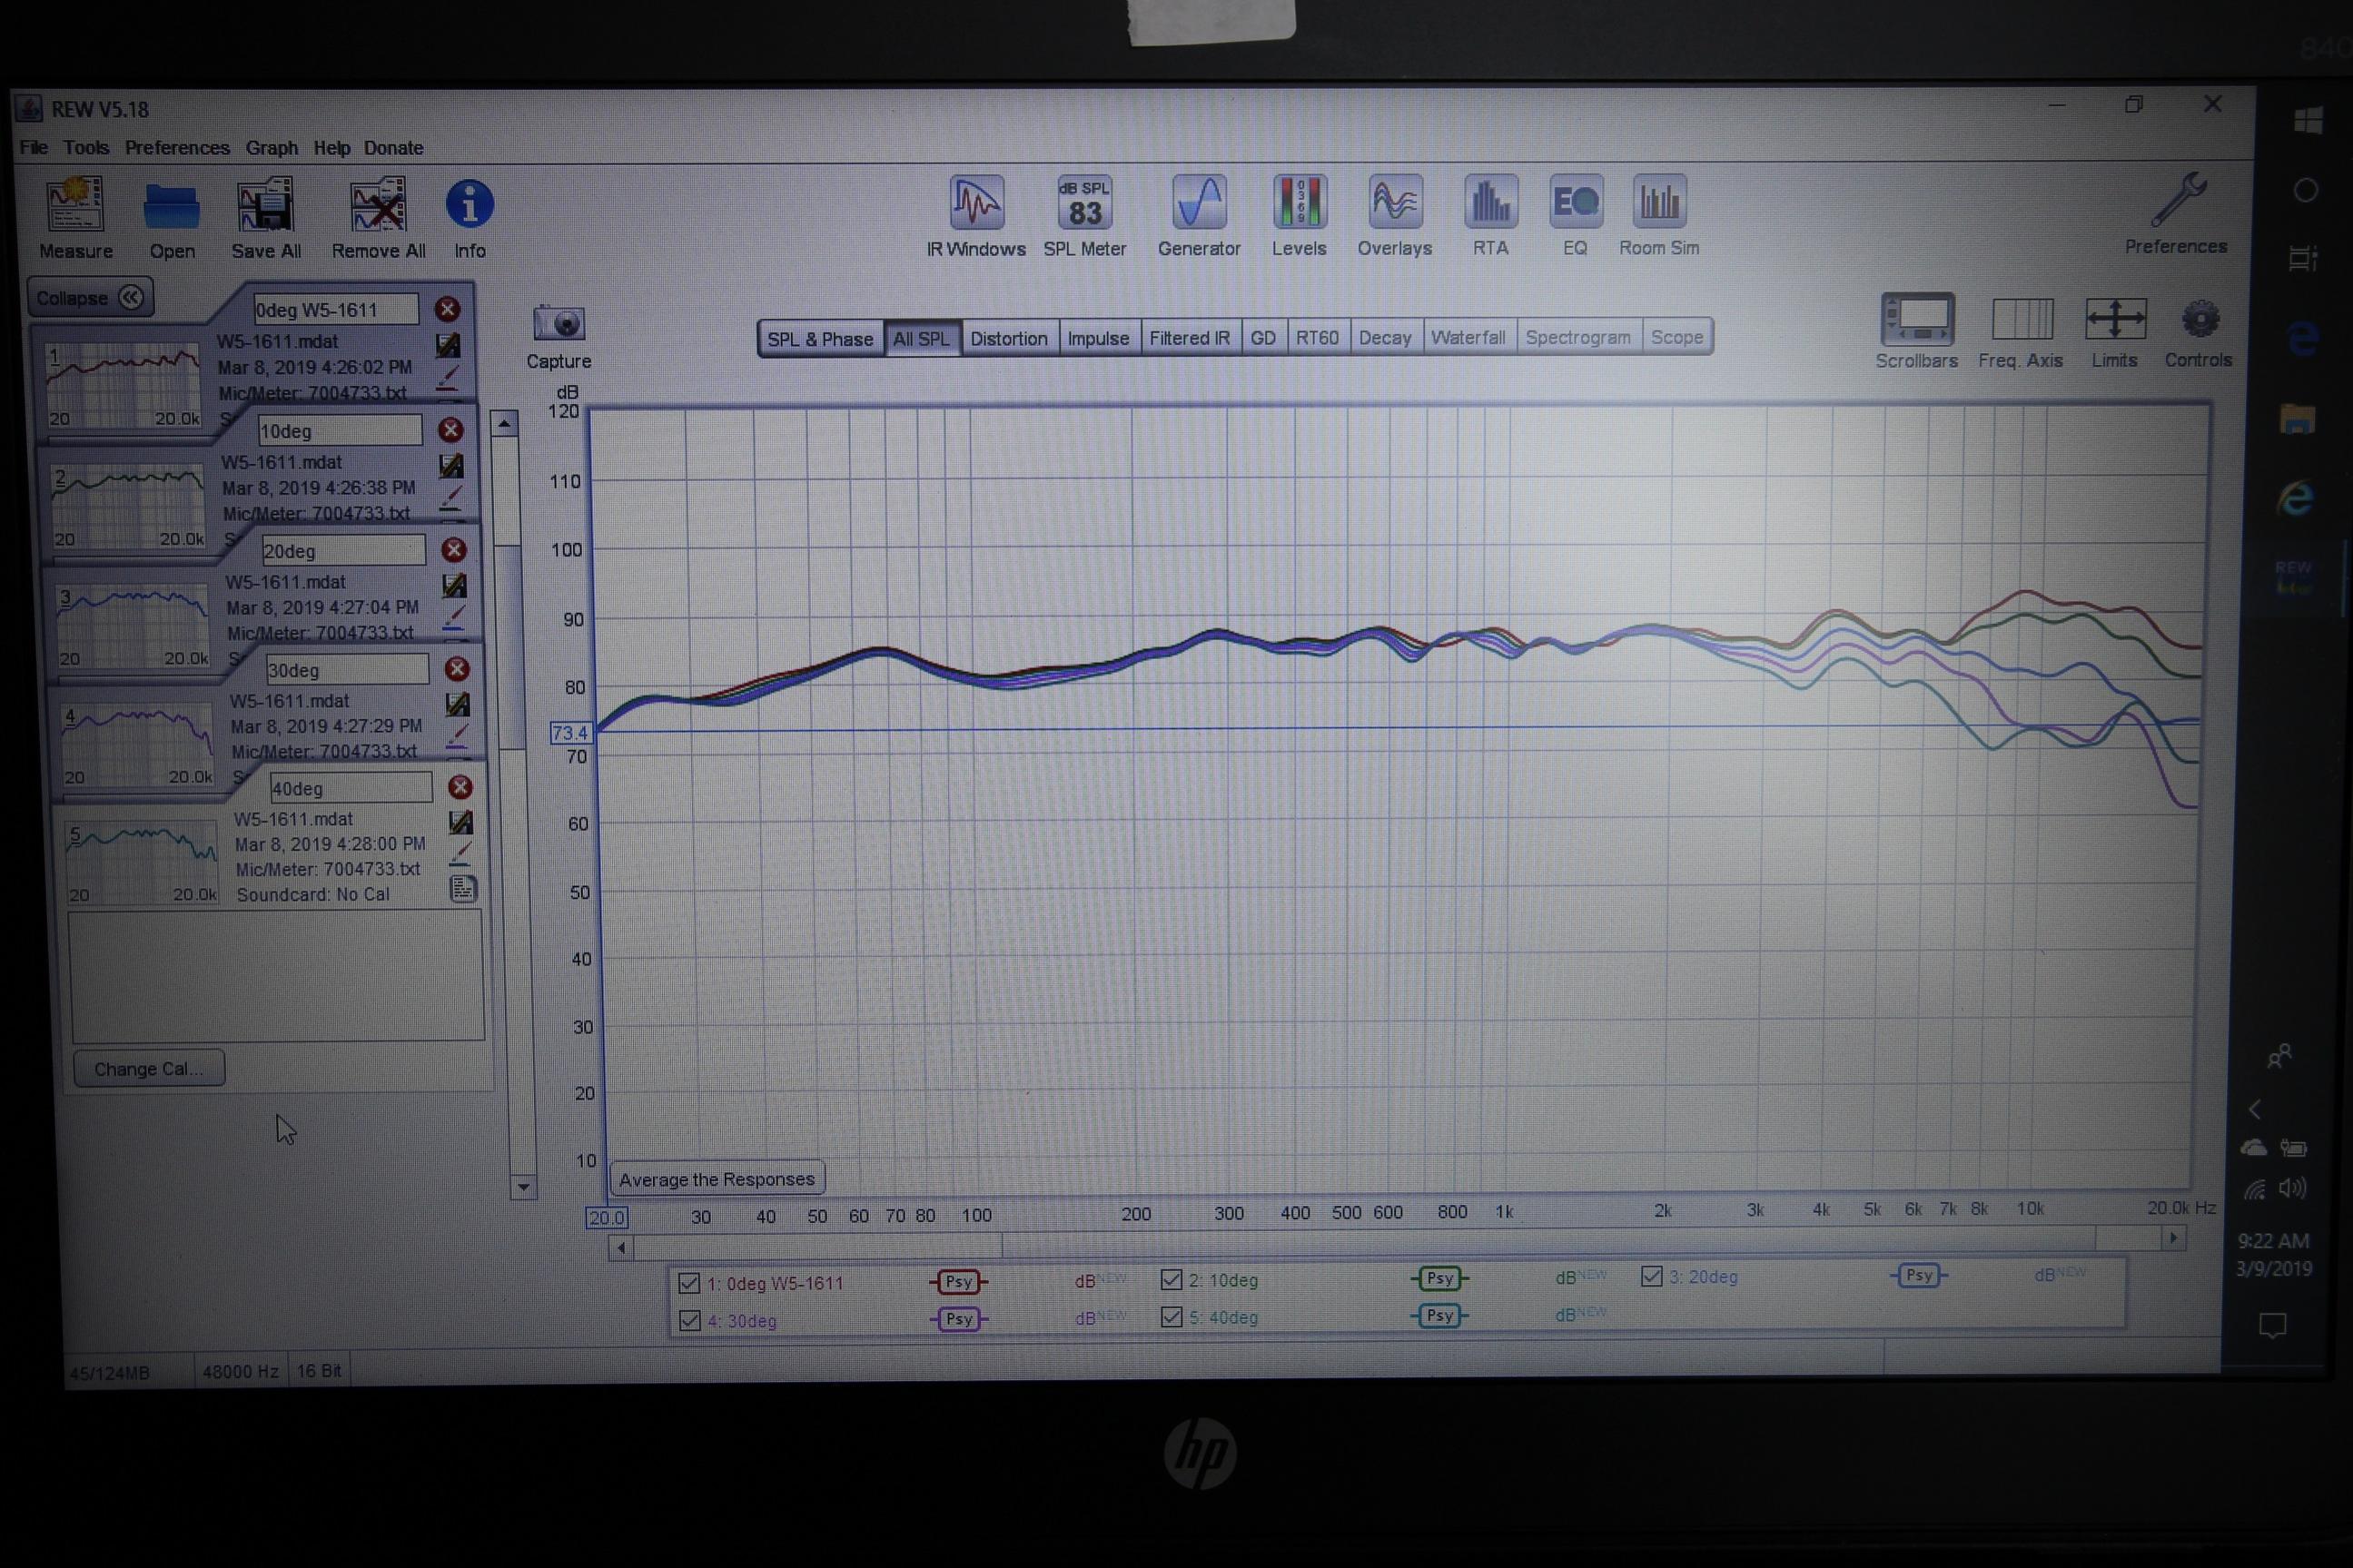Switch to Impulse tab
This screenshot has width=2353, height=1568.
point(1098,338)
